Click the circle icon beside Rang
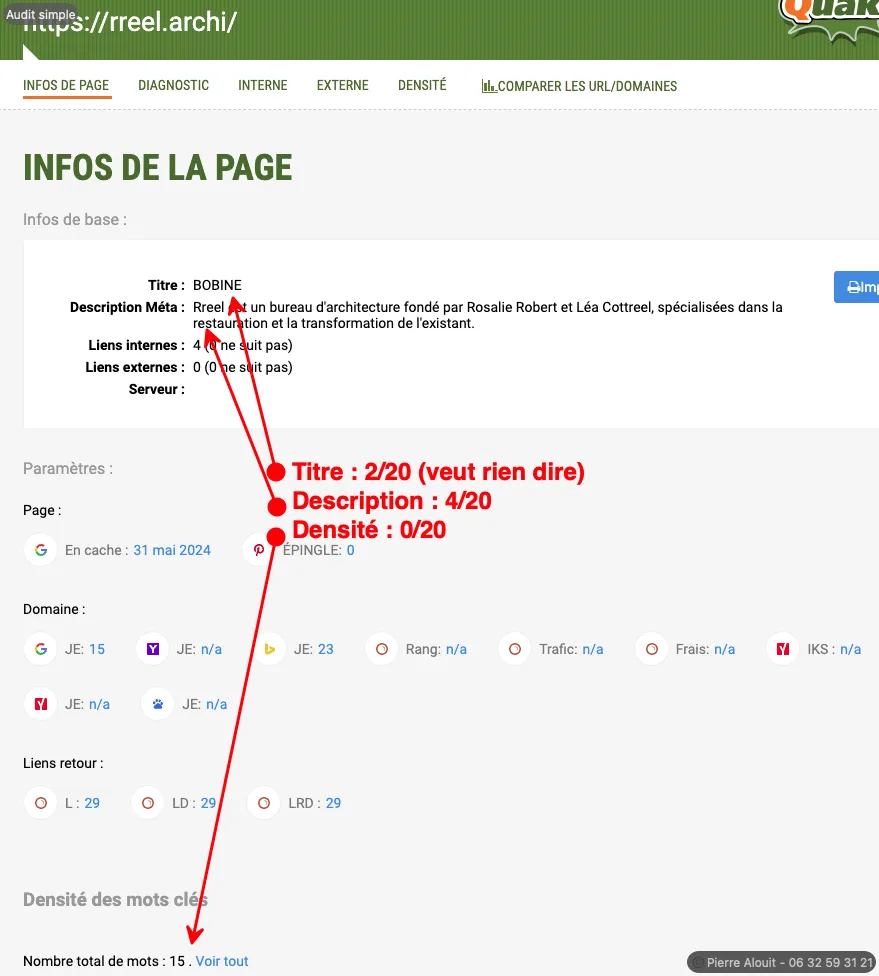Viewport: 879px width, 976px height. [382, 649]
